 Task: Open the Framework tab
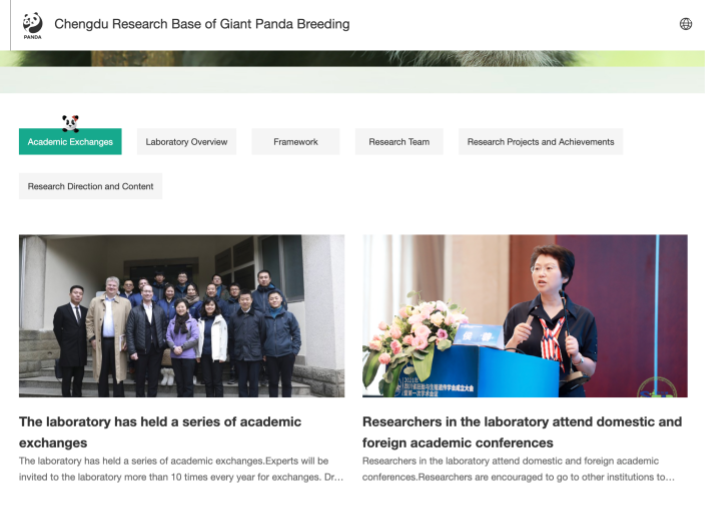point(295,142)
